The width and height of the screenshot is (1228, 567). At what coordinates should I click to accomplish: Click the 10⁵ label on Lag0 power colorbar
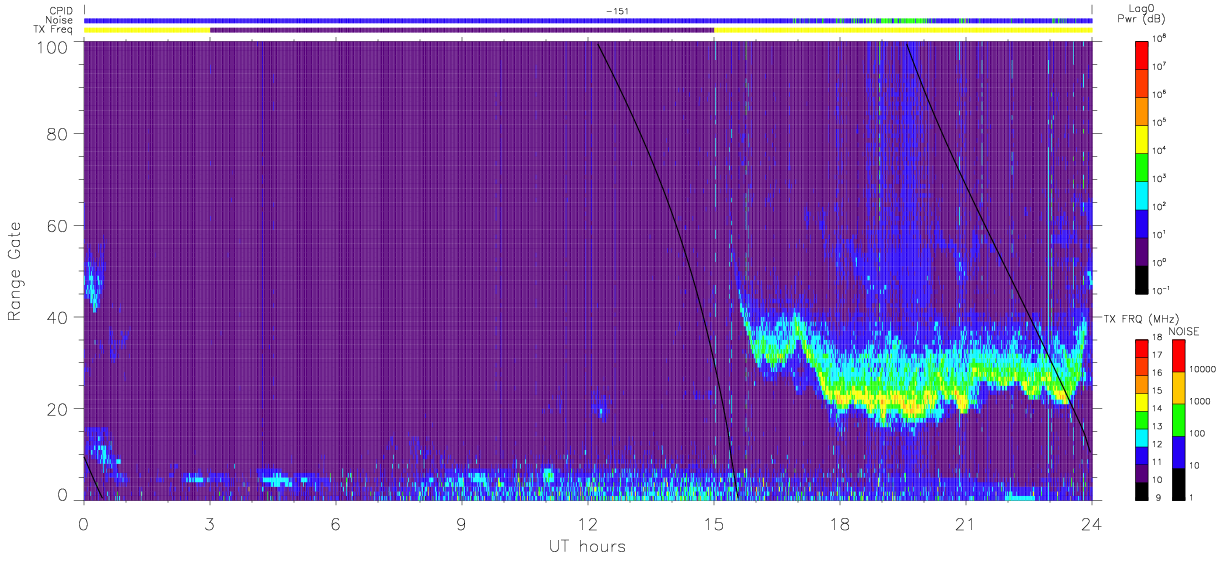(x=1160, y=121)
